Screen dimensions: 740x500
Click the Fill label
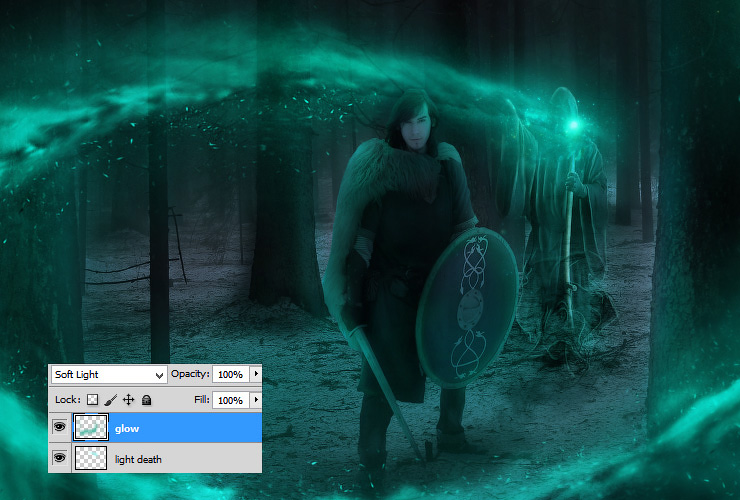tap(202, 400)
